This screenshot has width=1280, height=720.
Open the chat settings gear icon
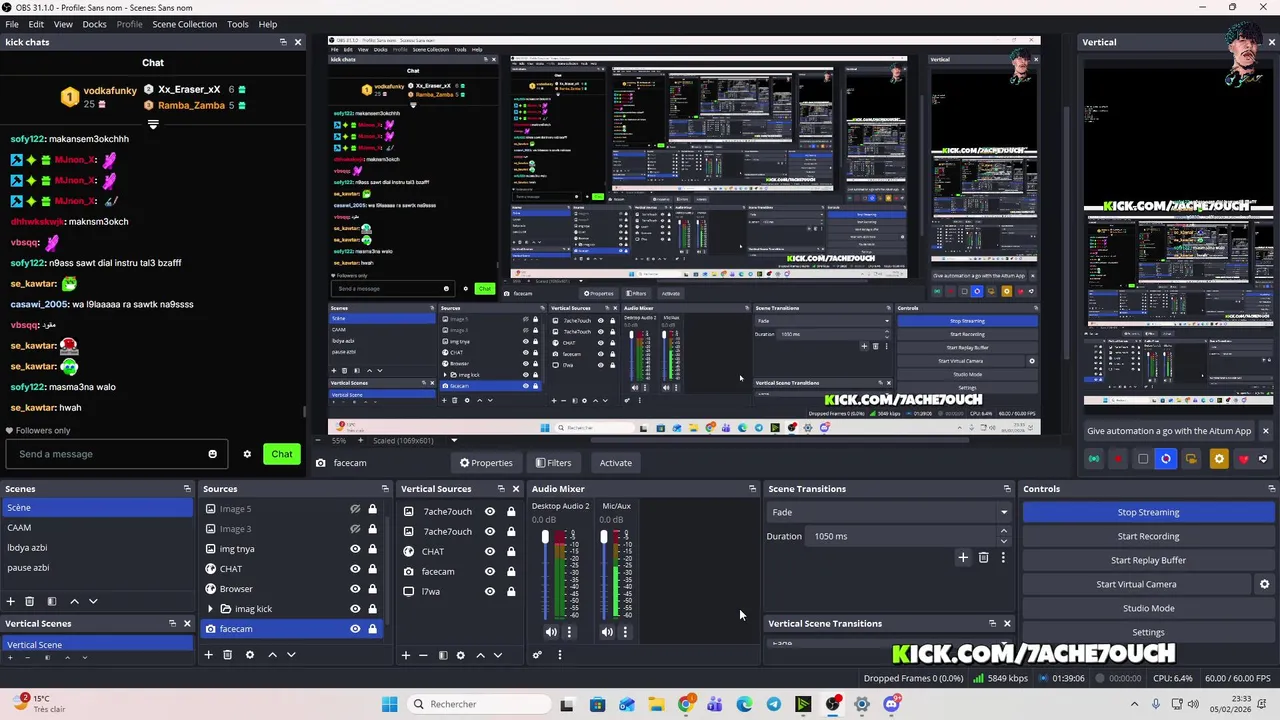click(247, 454)
